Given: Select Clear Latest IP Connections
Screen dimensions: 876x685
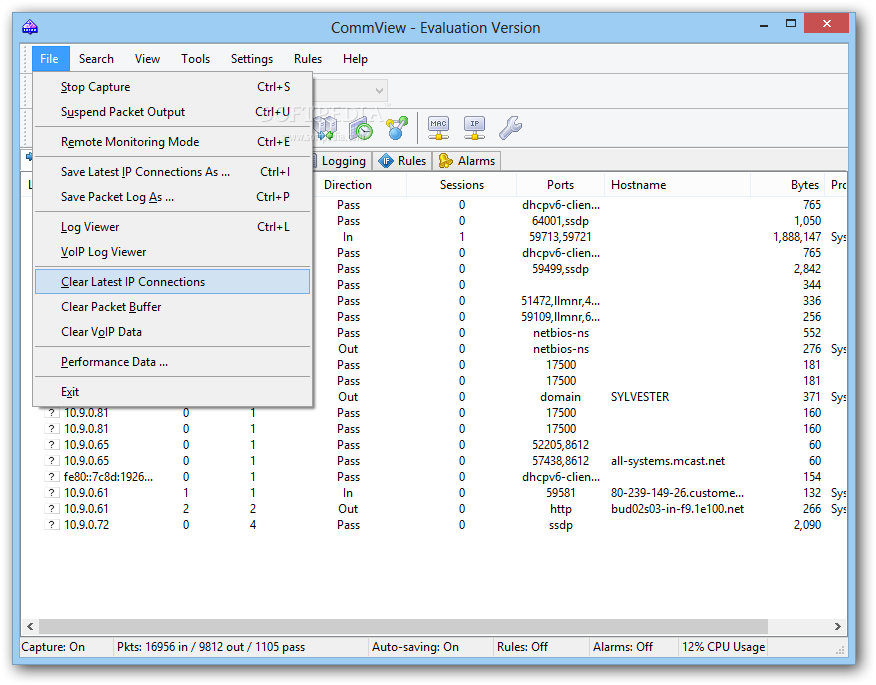Looking at the screenshot, I should [172, 282].
